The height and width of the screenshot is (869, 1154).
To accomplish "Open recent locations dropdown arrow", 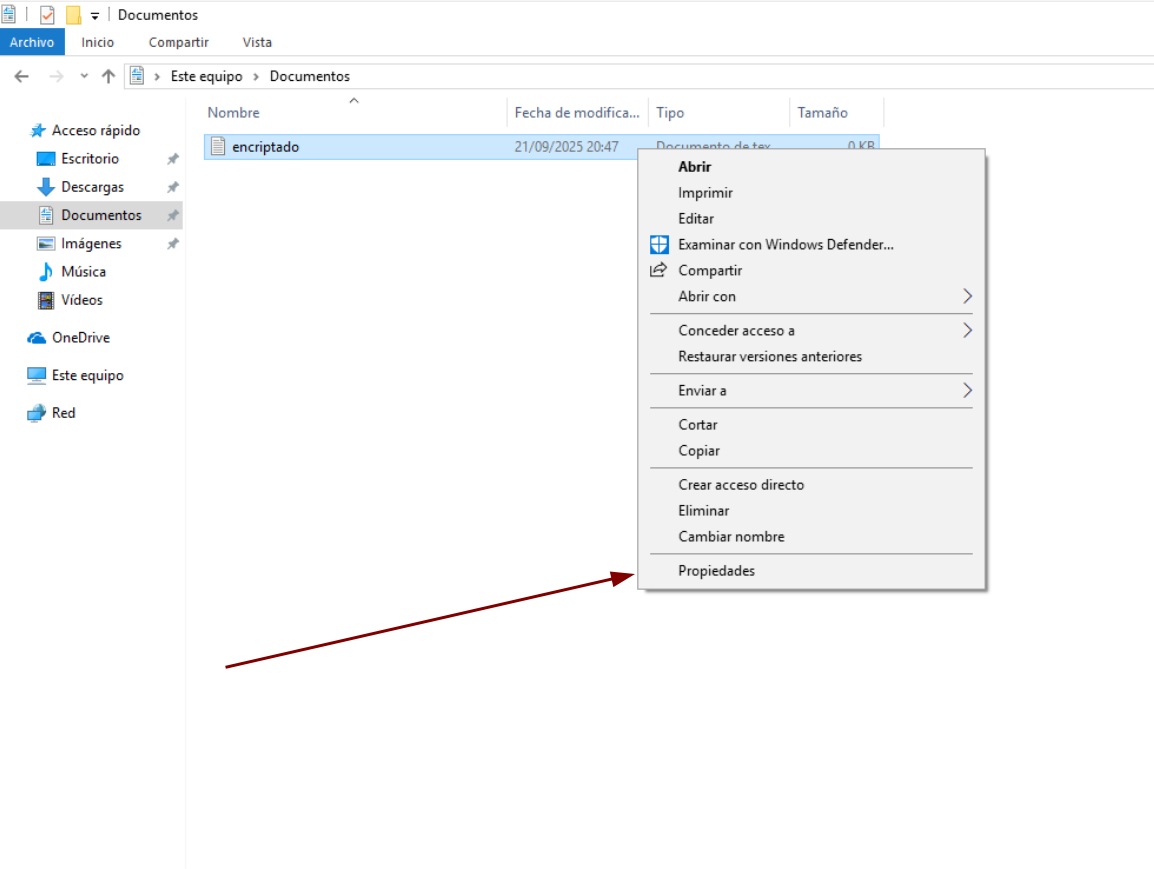I will tap(84, 76).
